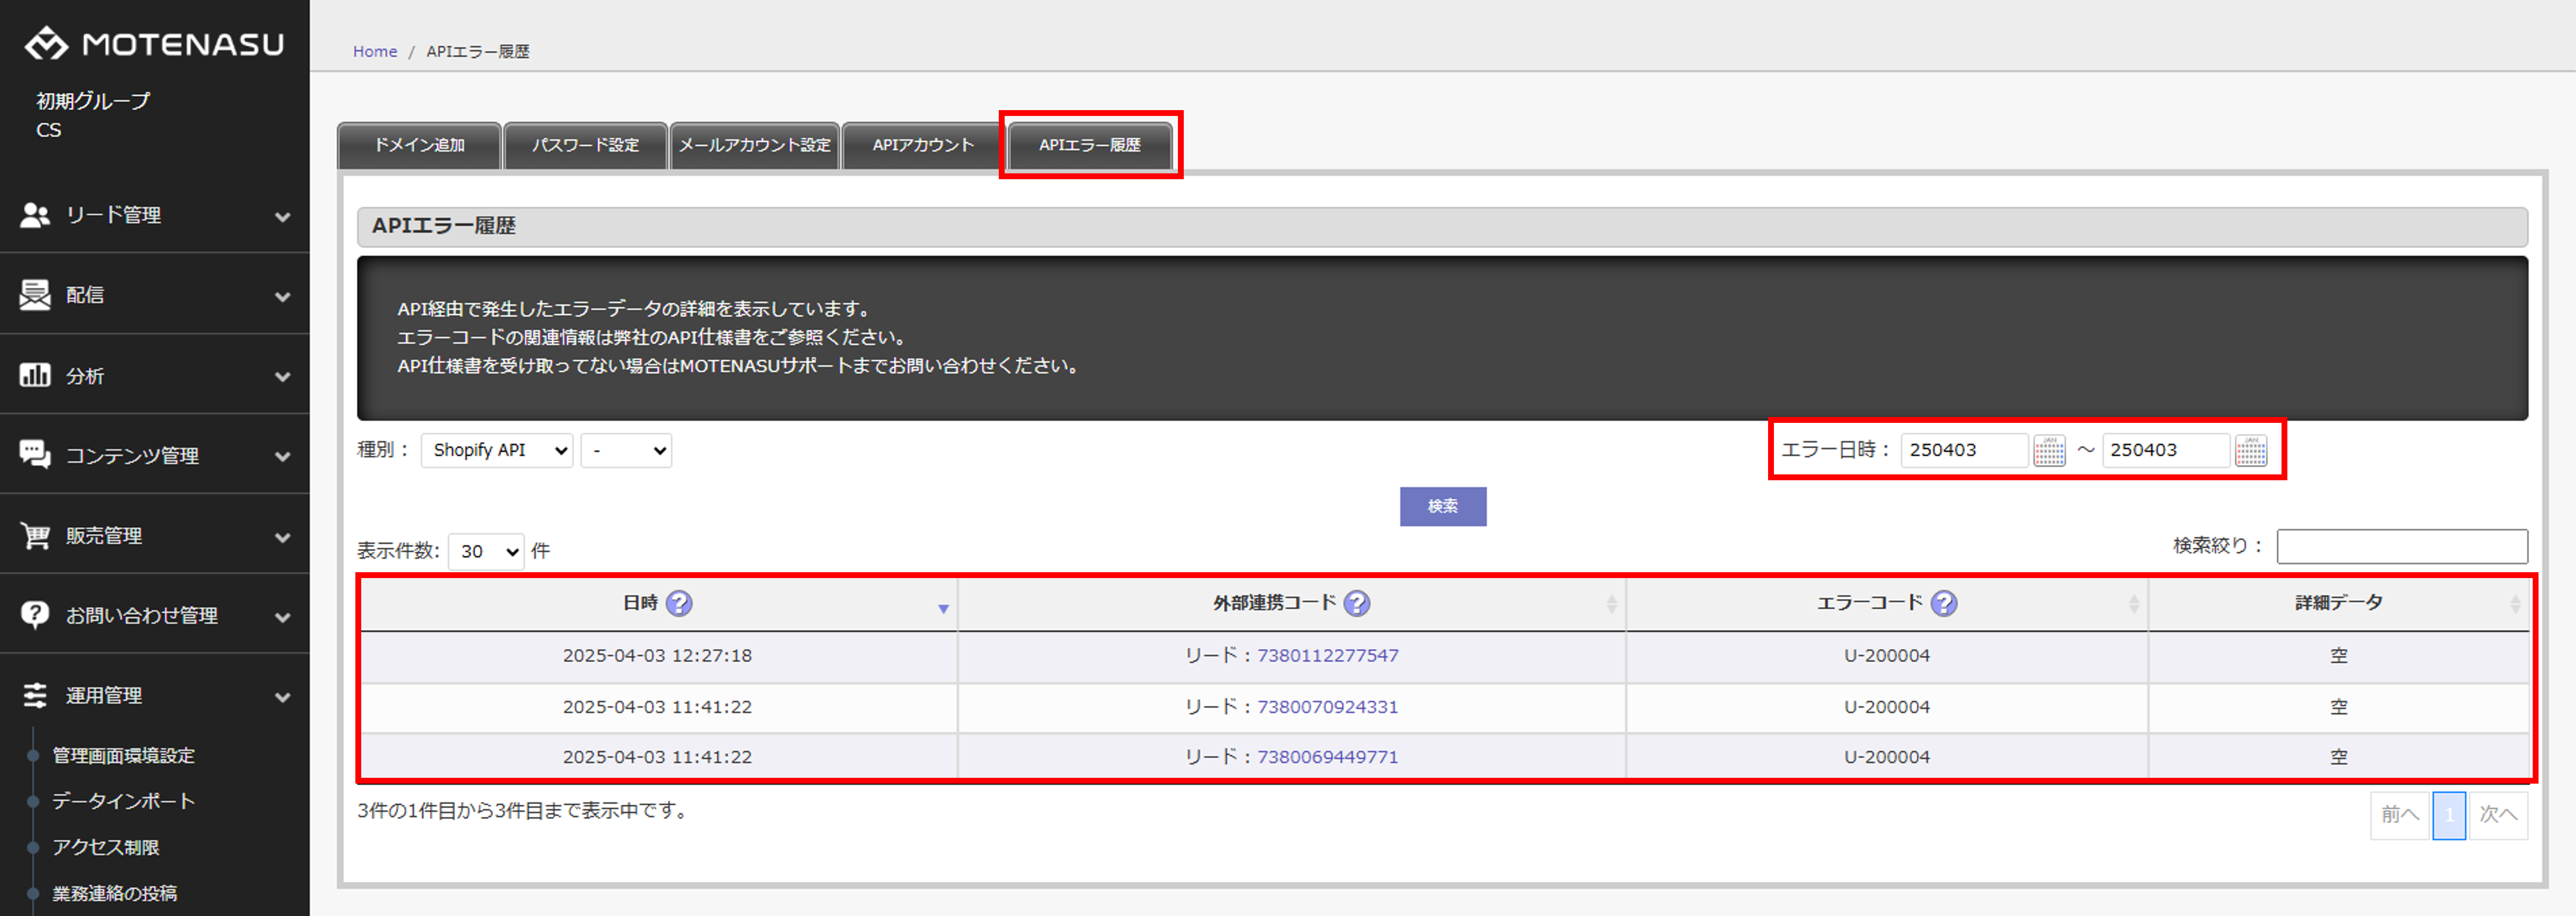Open データインポート in the sidebar

point(123,801)
